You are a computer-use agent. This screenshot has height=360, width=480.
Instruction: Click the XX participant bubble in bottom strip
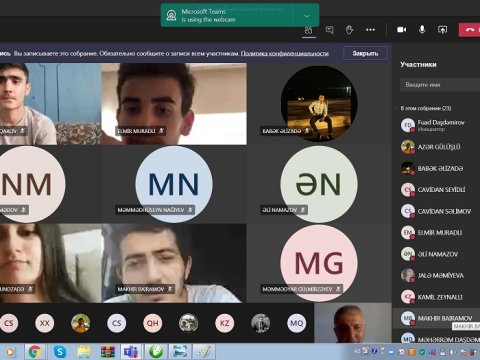tap(44, 323)
